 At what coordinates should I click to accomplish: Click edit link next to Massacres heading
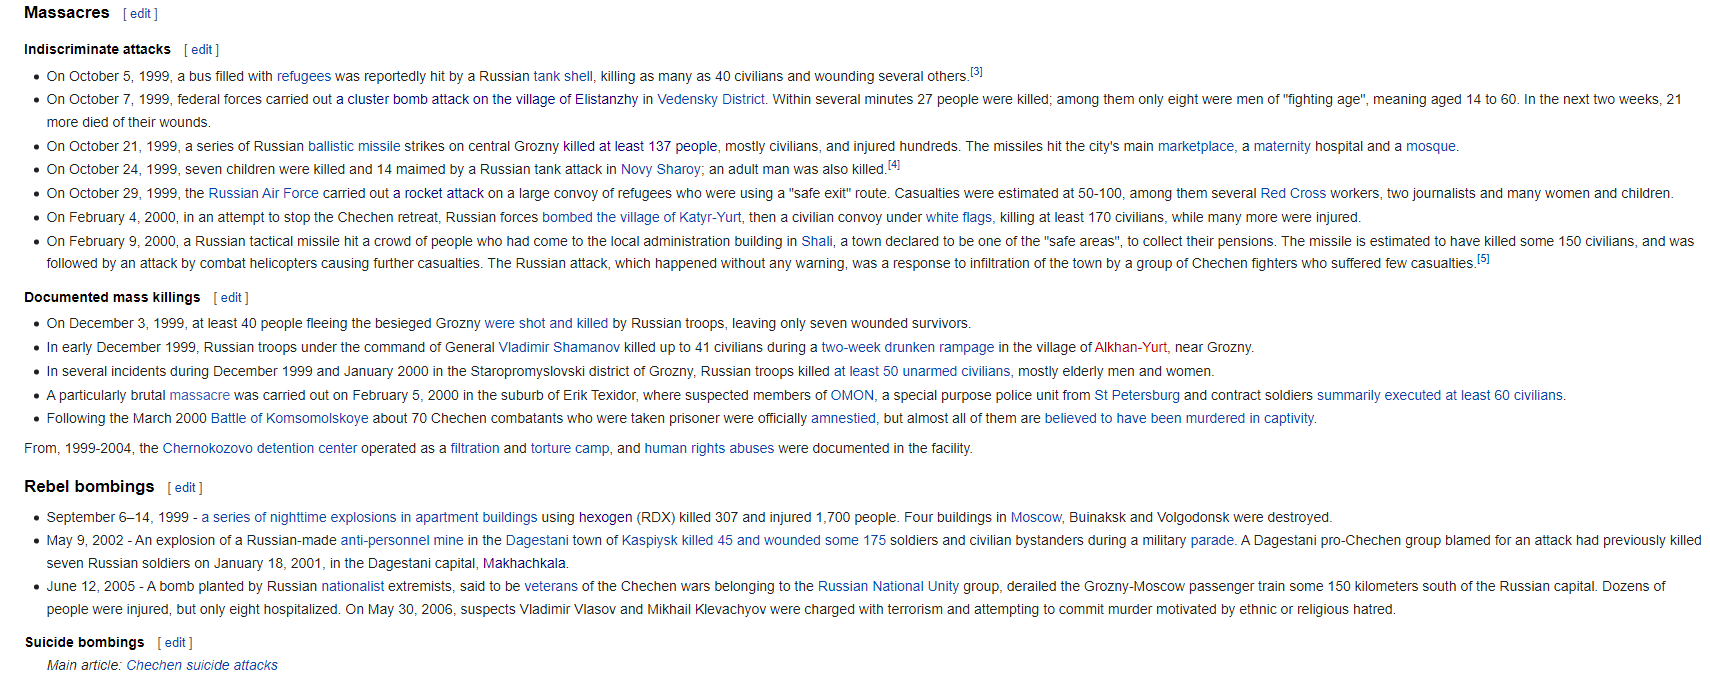click(140, 14)
